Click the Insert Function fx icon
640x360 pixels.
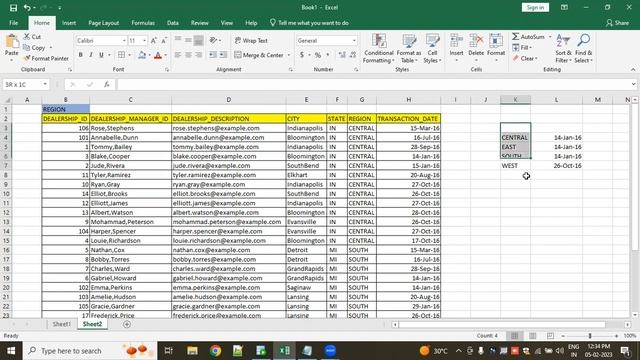pyautogui.click(x=107, y=84)
